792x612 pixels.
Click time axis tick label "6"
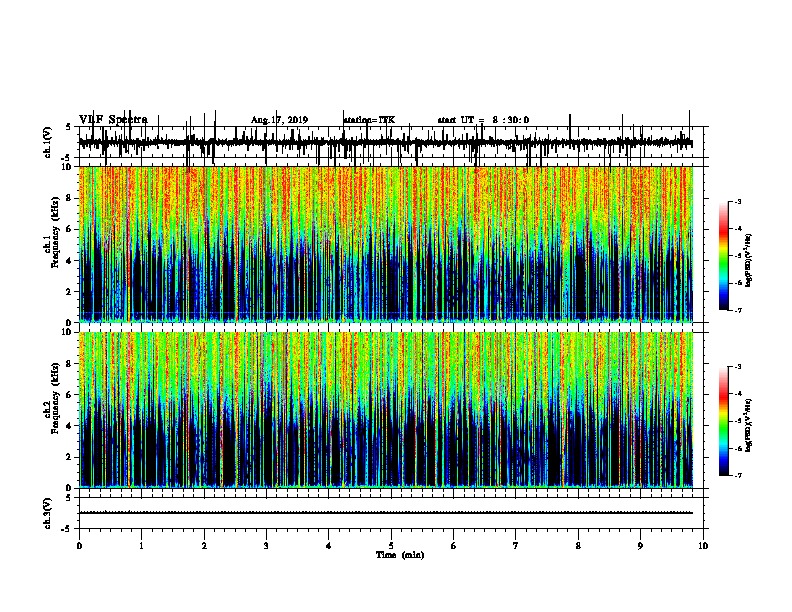(454, 546)
